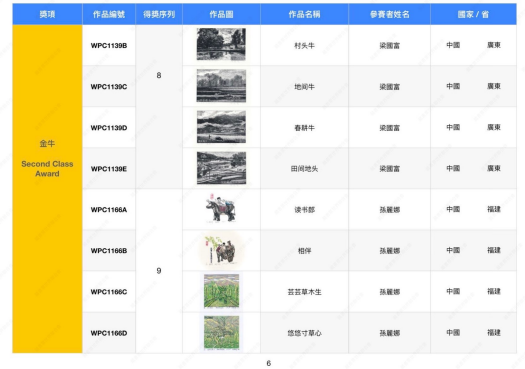The image size is (525, 369).
Task: Select 孫麗娜 in the WPC1166A row
Action: pos(389,210)
